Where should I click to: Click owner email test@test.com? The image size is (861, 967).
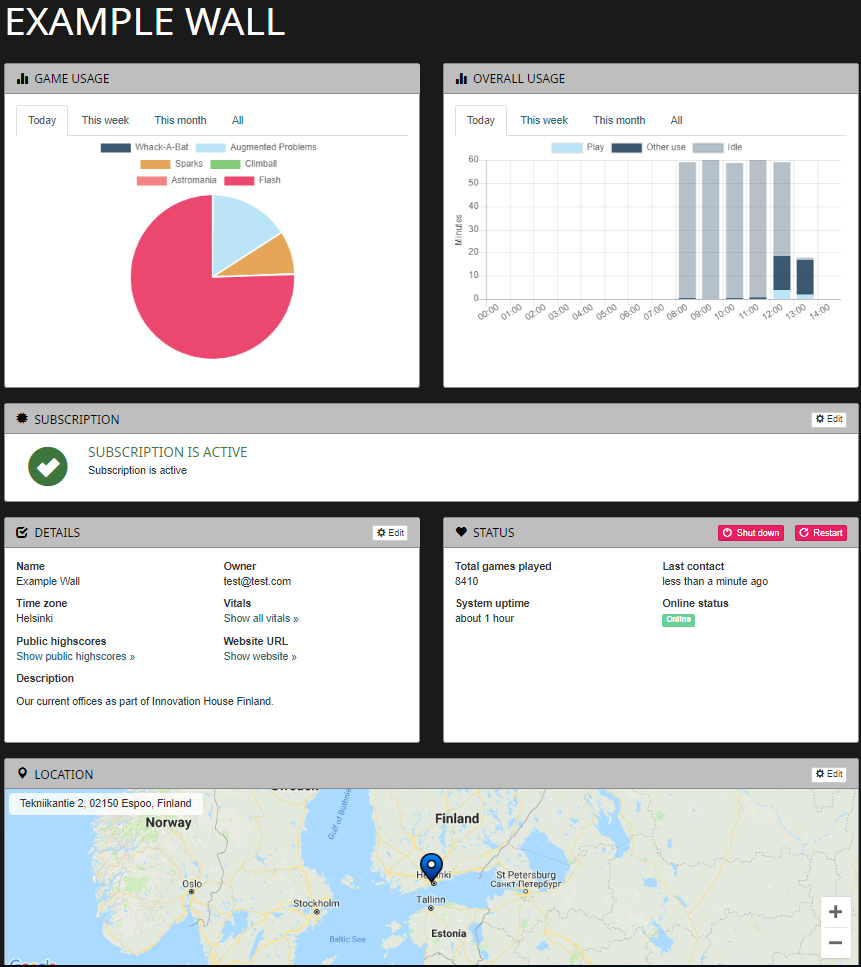click(x=257, y=581)
